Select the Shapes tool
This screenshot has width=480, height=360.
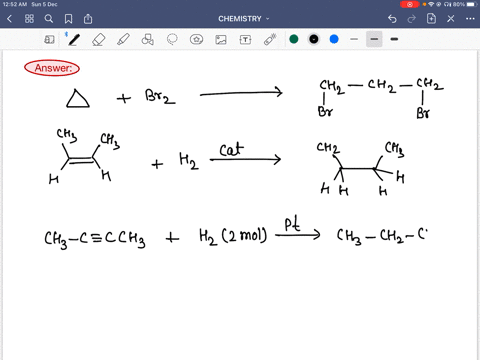point(147,40)
